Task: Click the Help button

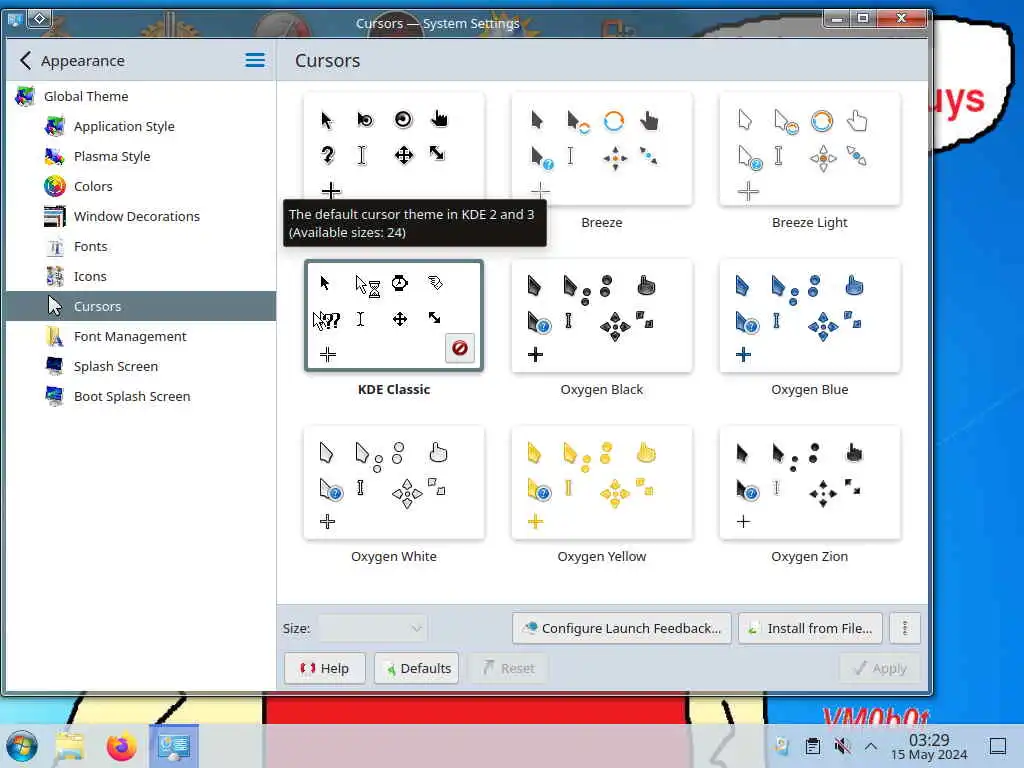Action: tap(325, 668)
